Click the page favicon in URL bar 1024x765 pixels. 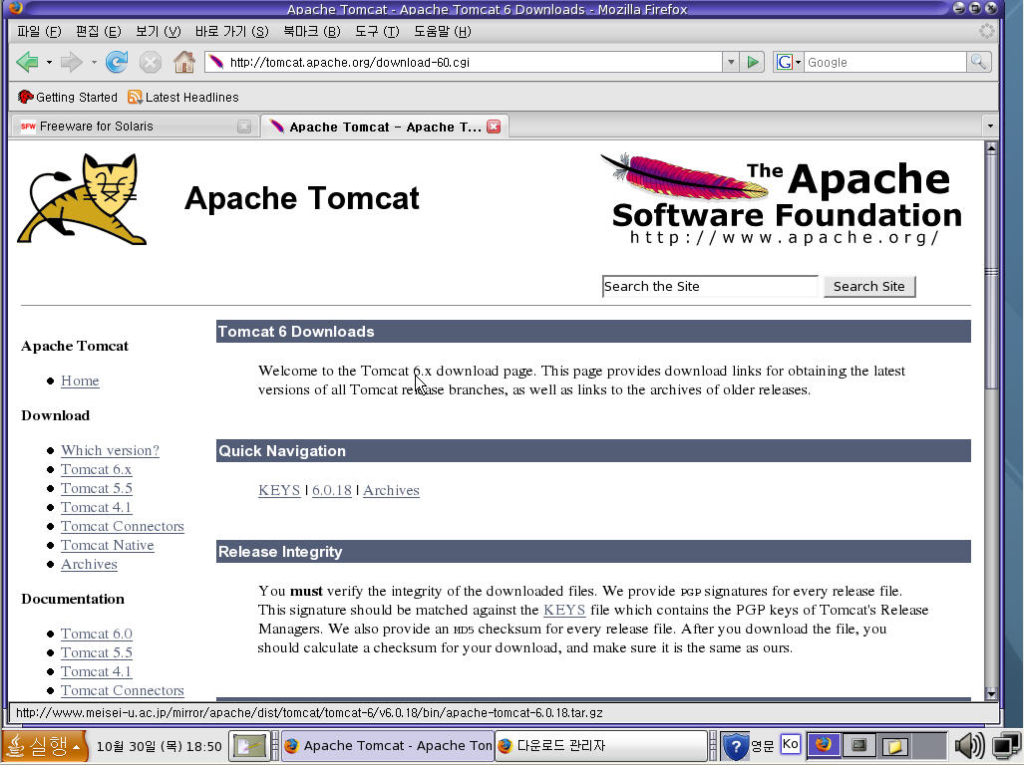(216, 62)
